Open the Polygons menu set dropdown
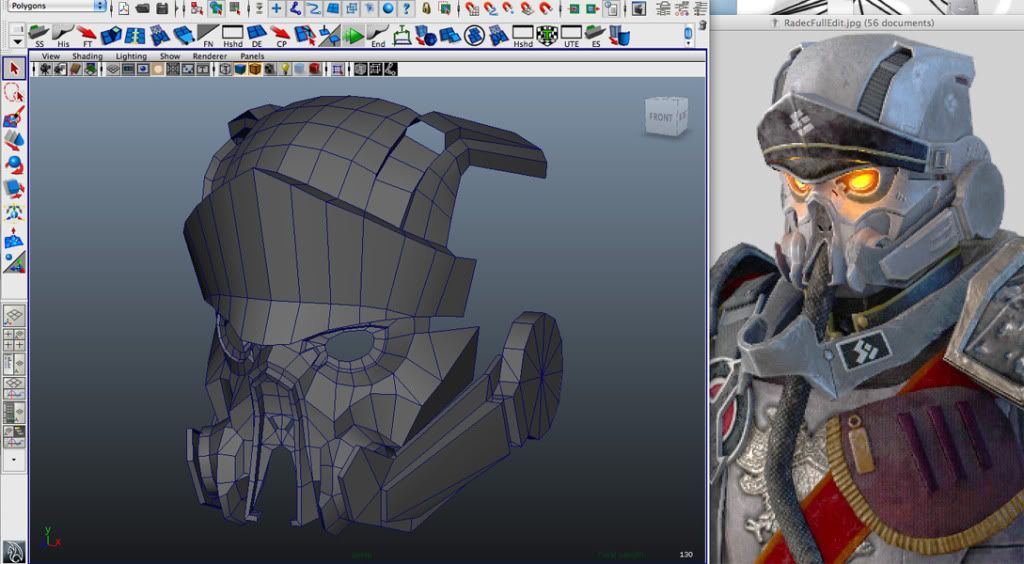Viewport: 1024px width, 564px height. (x=56, y=6)
